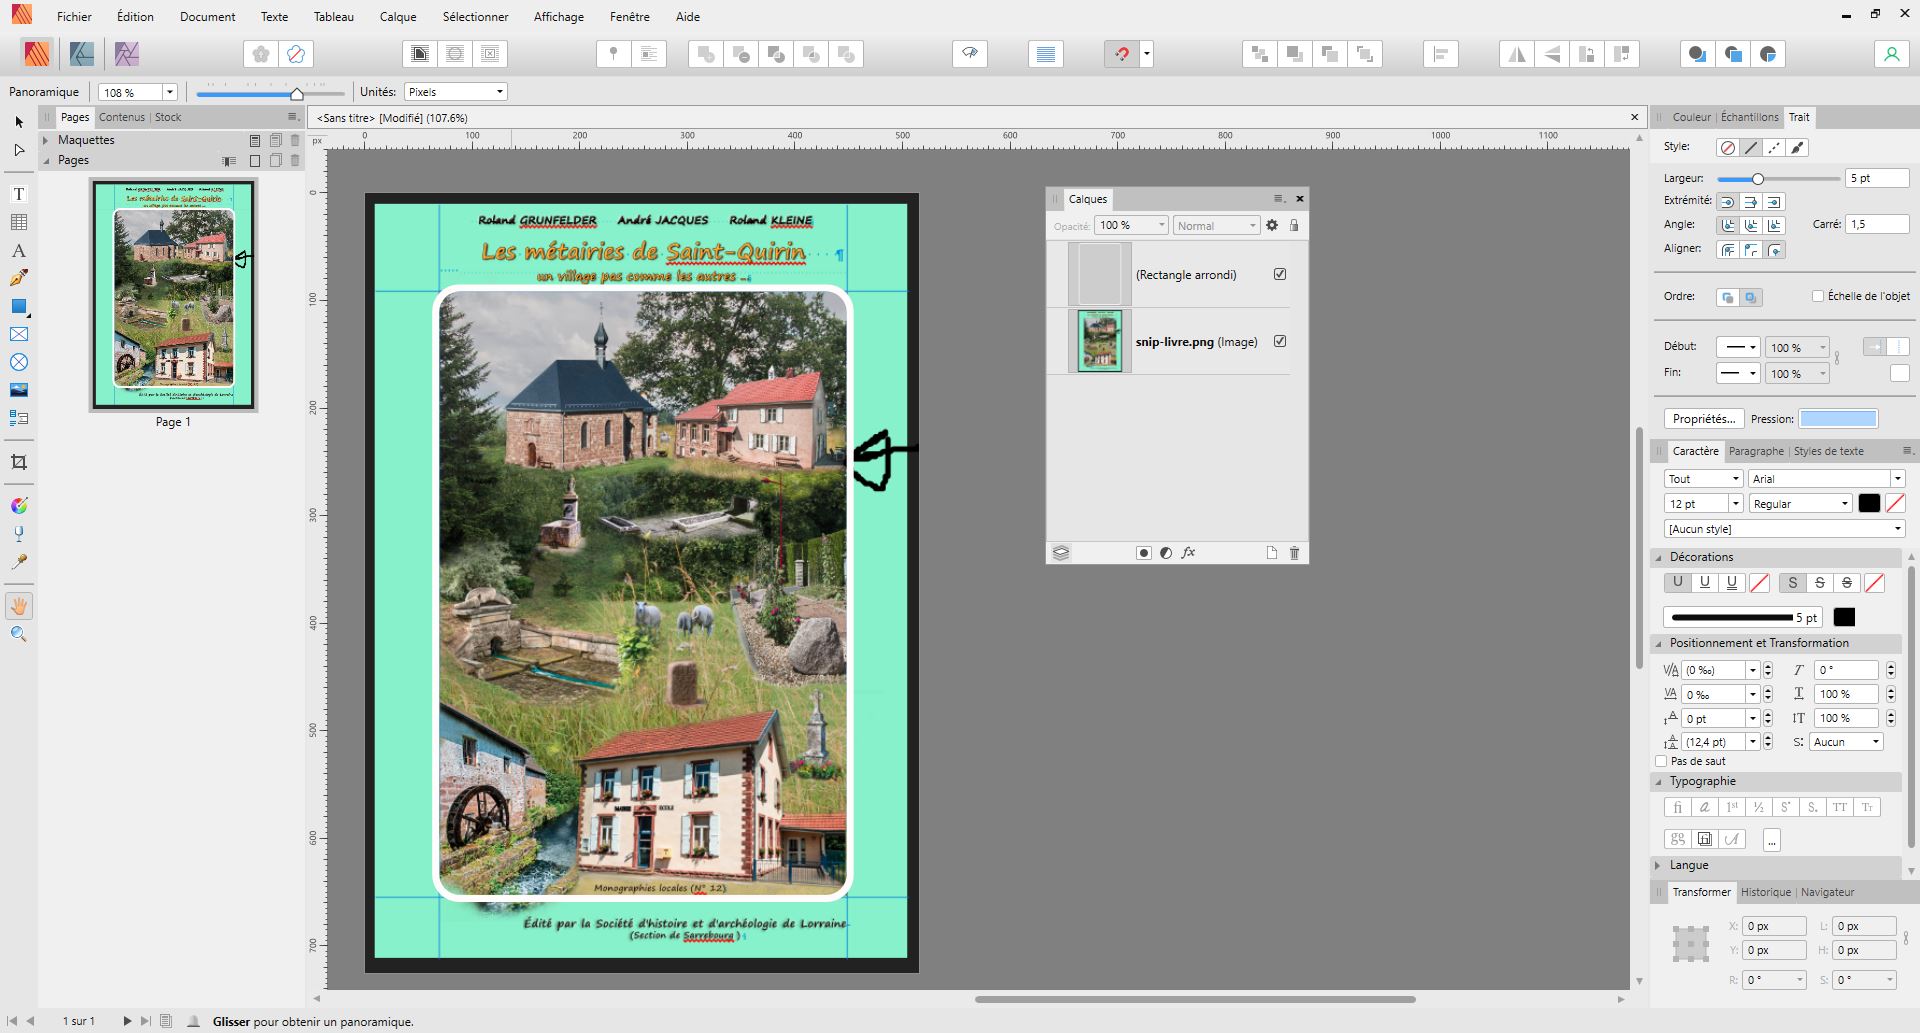Open the black font colour swatch
Viewport: 1920px width, 1033px height.
coord(1869,504)
